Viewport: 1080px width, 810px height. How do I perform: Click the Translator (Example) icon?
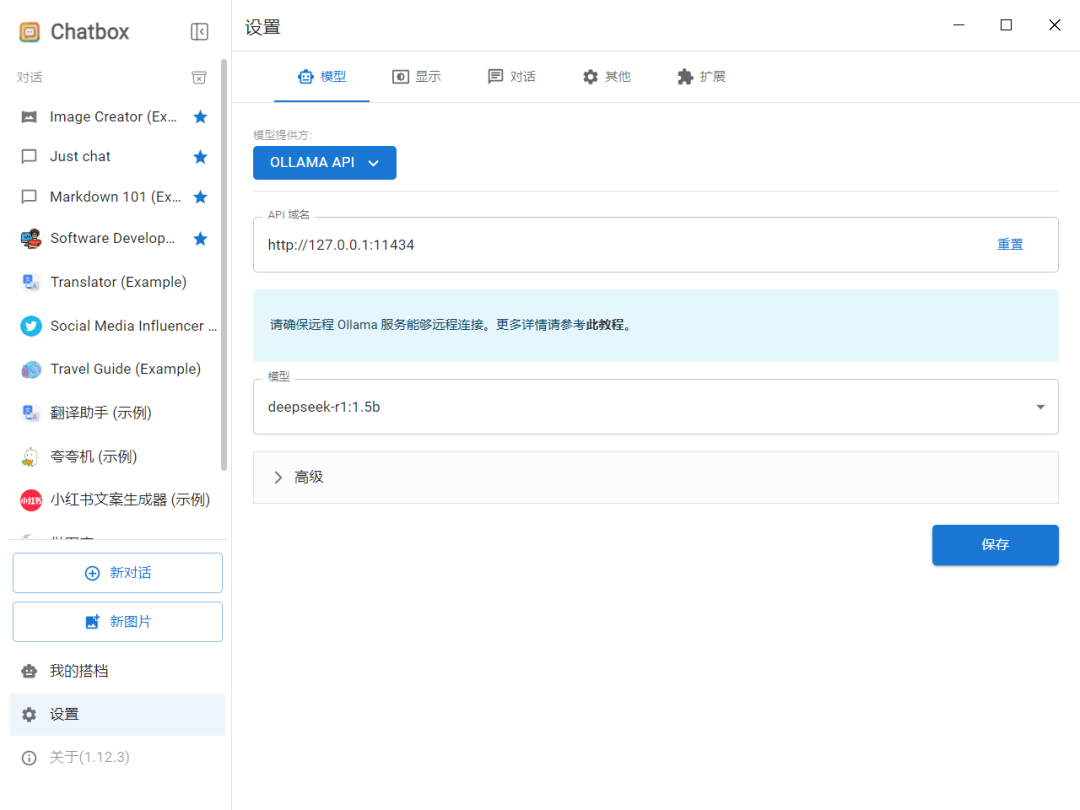pos(30,282)
